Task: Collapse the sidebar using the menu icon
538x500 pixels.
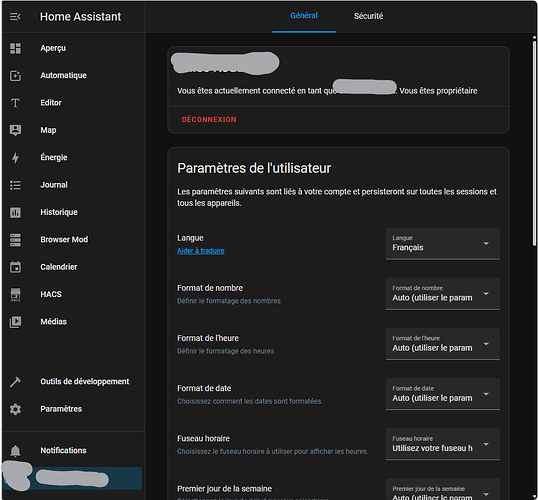Action: click(15, 16)
